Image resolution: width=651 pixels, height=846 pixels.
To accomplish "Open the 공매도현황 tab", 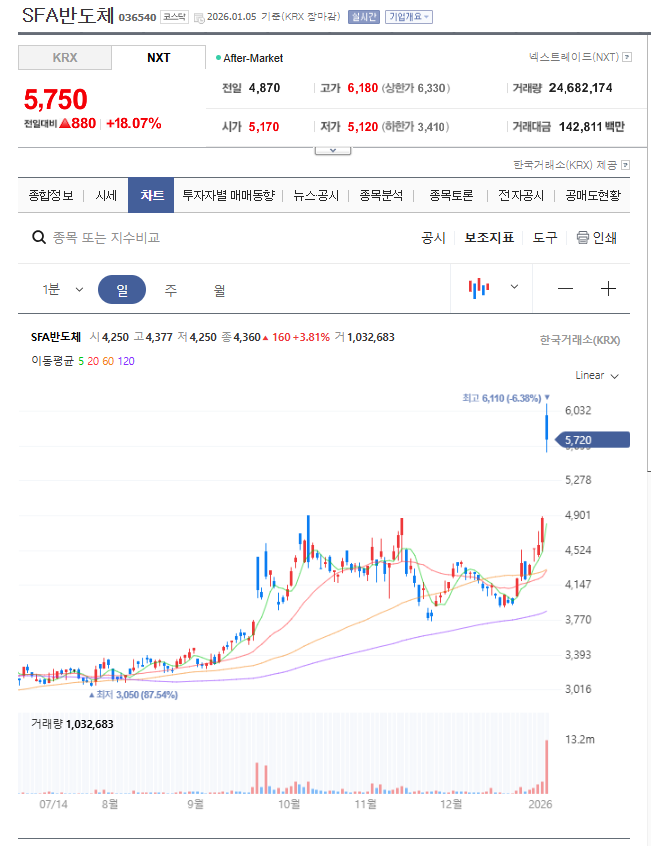I will [593, 195].
